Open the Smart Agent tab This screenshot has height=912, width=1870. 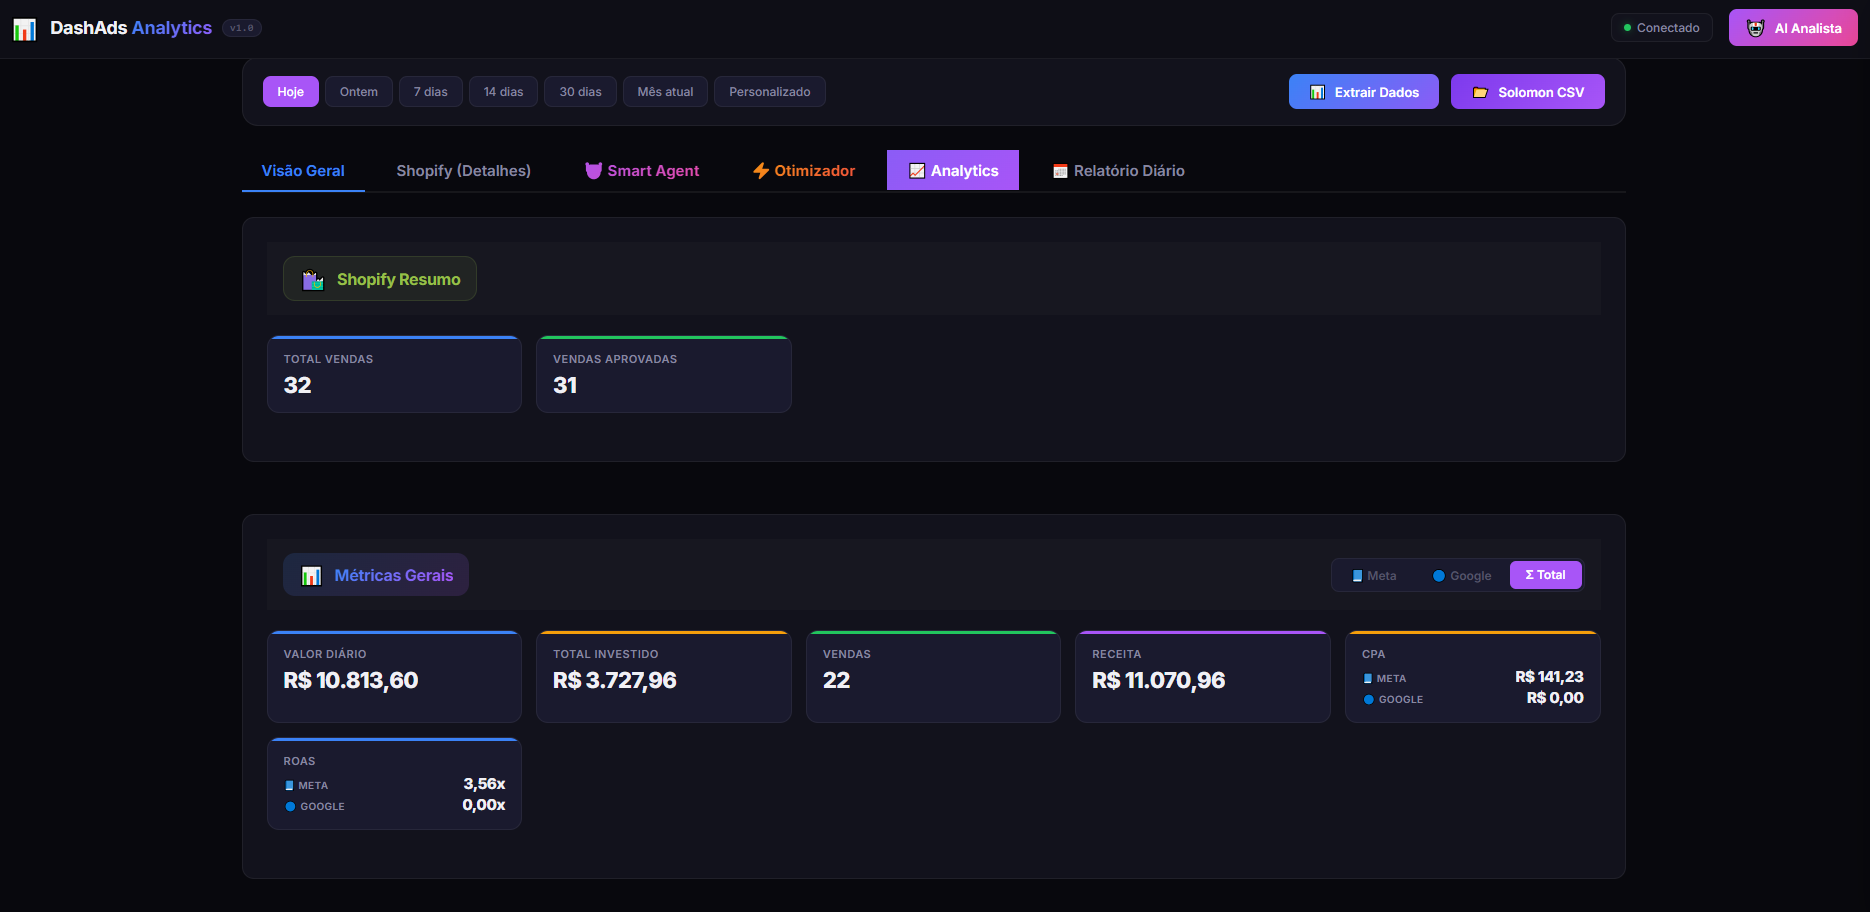(642, 171)
